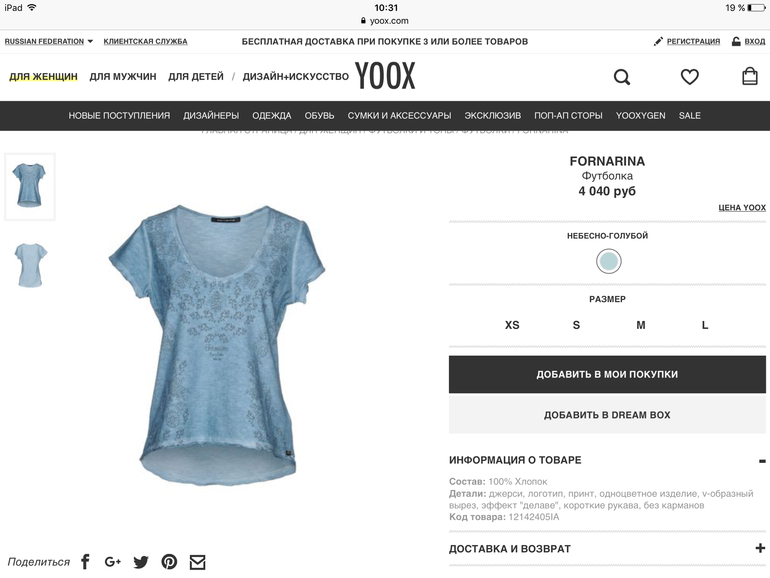The width and height of the screenshot is (770, 578).
Task: Click Добавить в Dream Box button
Action: pos(607,415)
